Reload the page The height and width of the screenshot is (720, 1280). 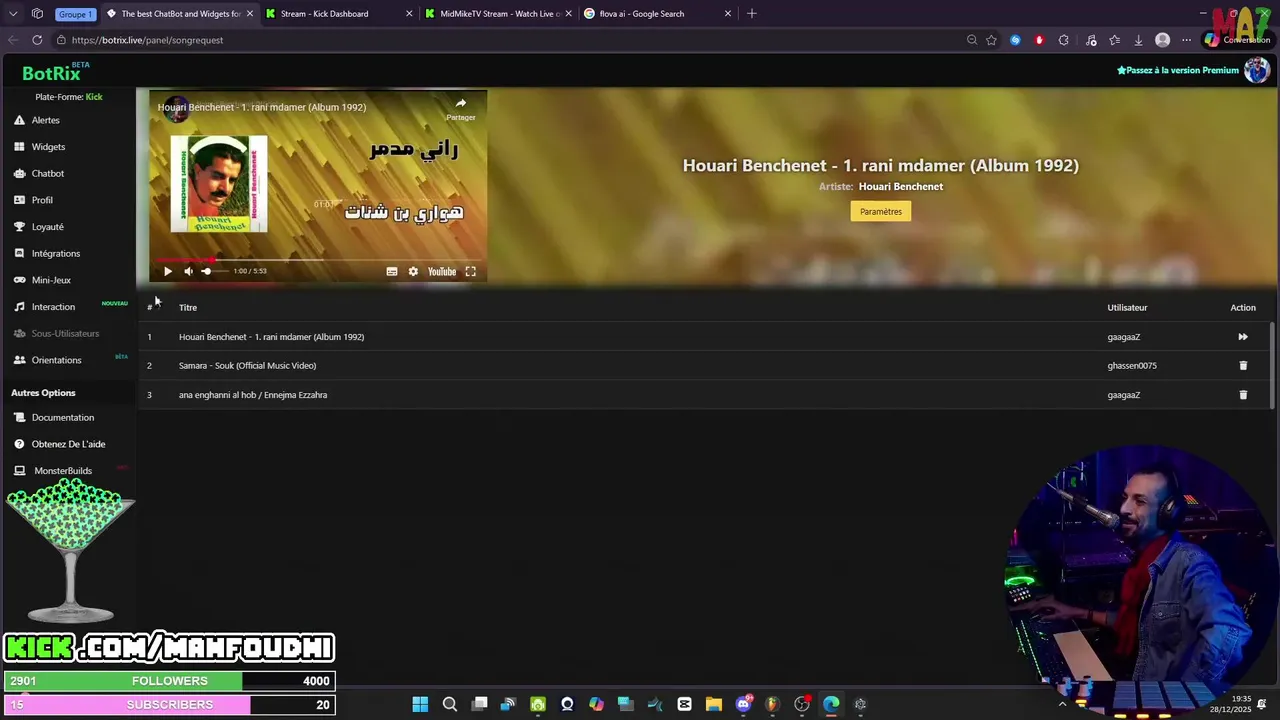click(37, 40)
